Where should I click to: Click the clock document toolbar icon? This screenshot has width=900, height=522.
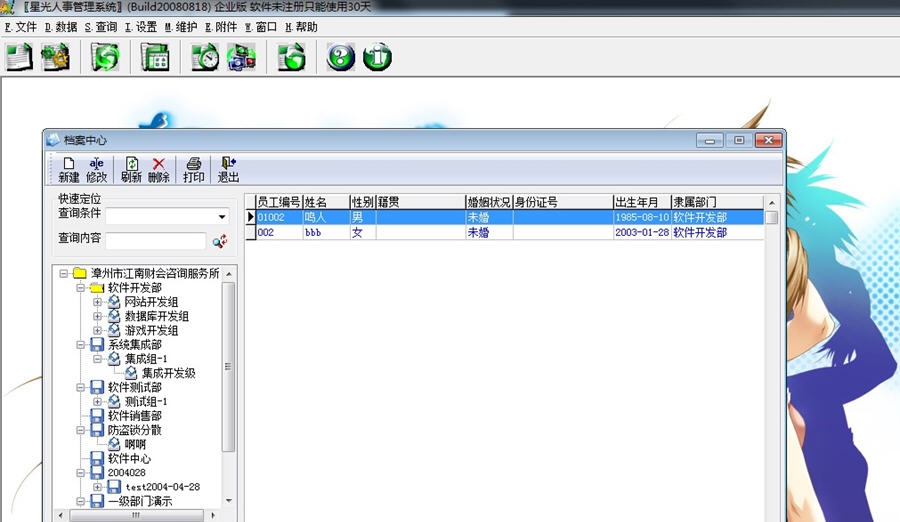click(205, 57)
